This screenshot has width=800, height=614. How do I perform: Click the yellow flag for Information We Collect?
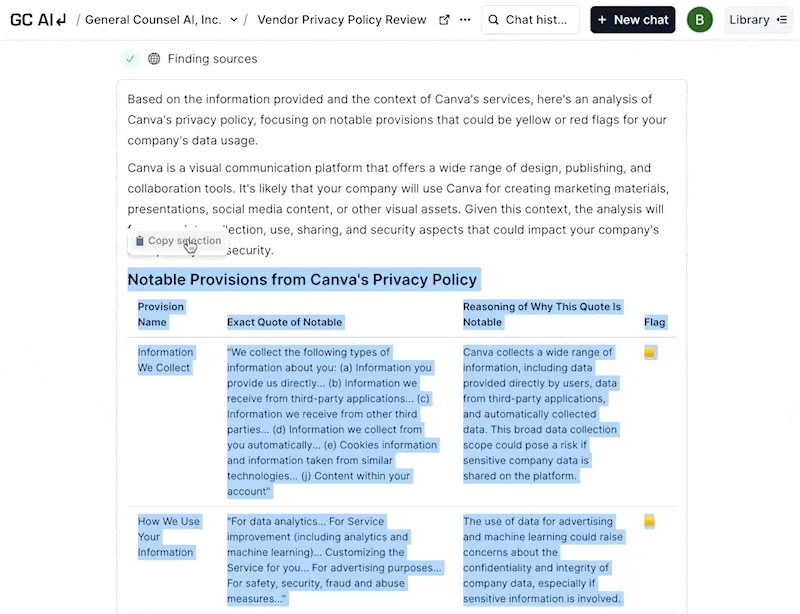650,353
